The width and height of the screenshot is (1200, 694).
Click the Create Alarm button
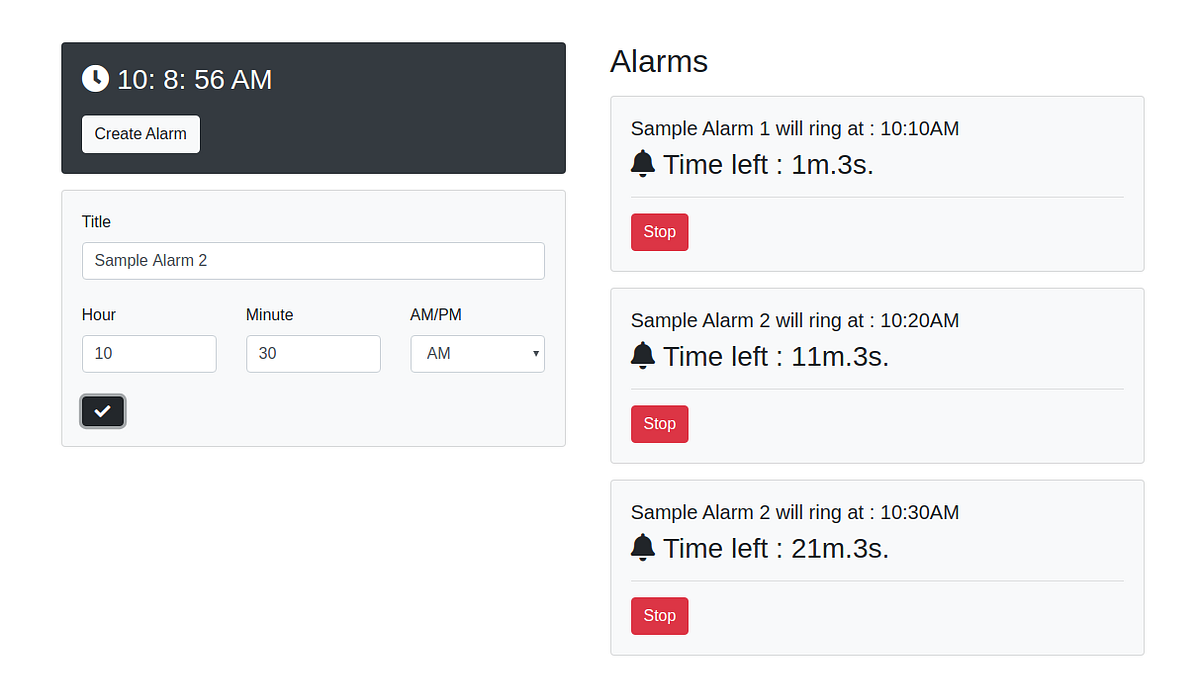coord(140,133)
